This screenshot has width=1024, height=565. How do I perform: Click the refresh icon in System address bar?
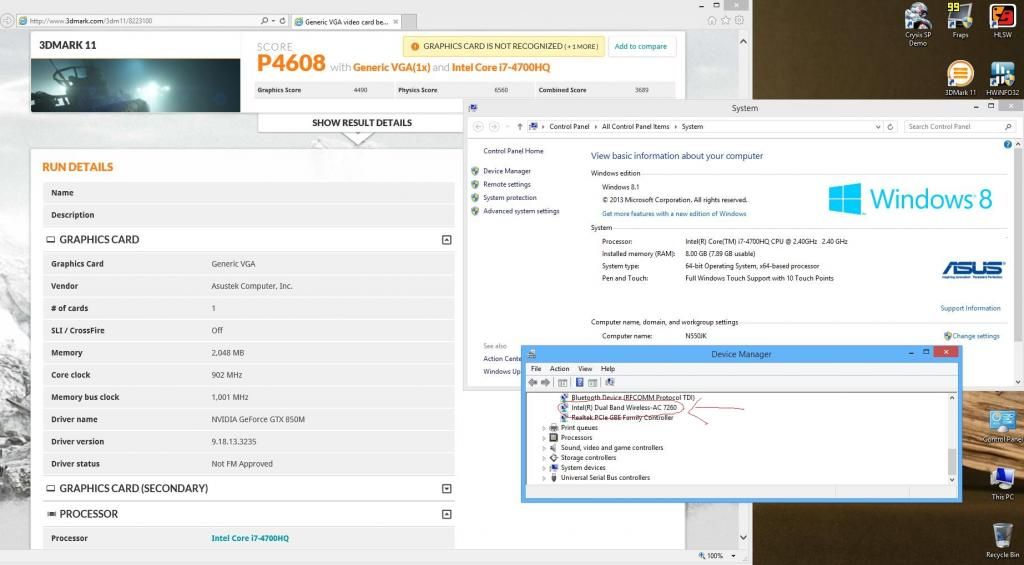[x=893, y=127]
